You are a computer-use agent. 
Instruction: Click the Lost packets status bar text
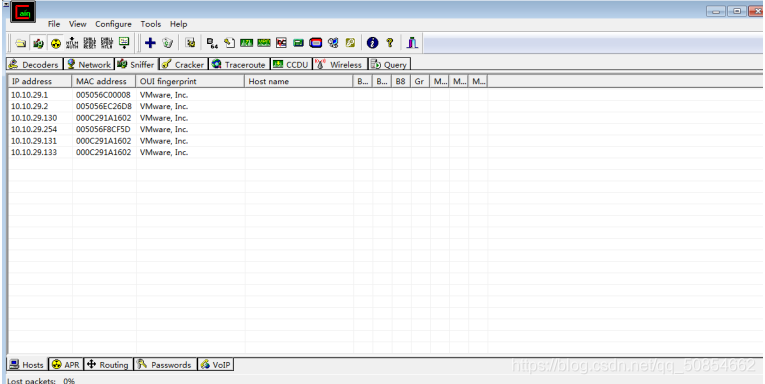point(41,381)
